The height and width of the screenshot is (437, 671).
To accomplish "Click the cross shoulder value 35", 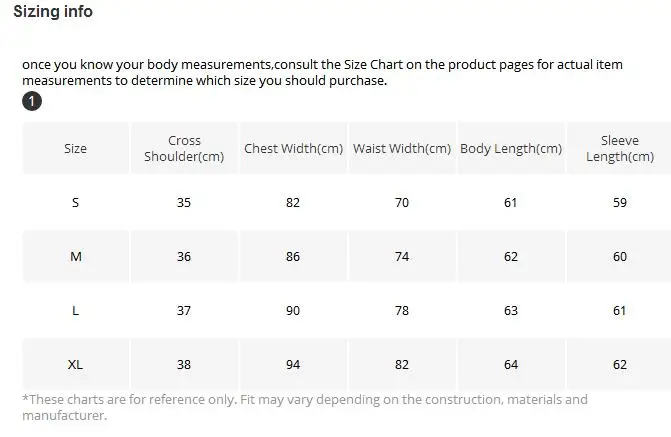I will 184,202.
